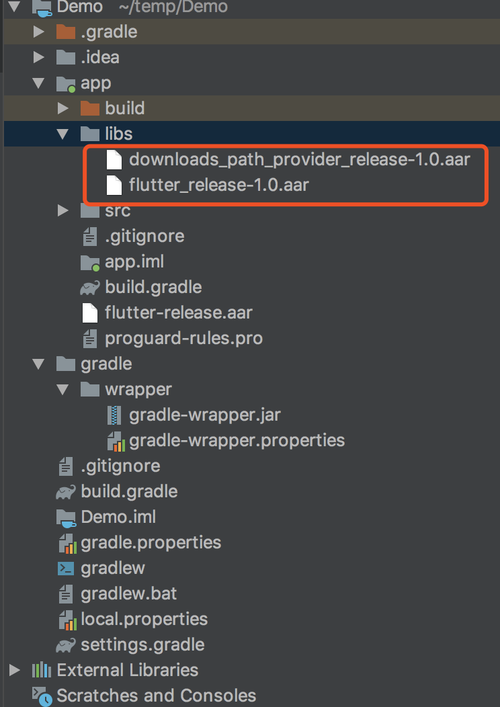
Task: Expand the External Libraries node arrow
Action: point(14,670)
